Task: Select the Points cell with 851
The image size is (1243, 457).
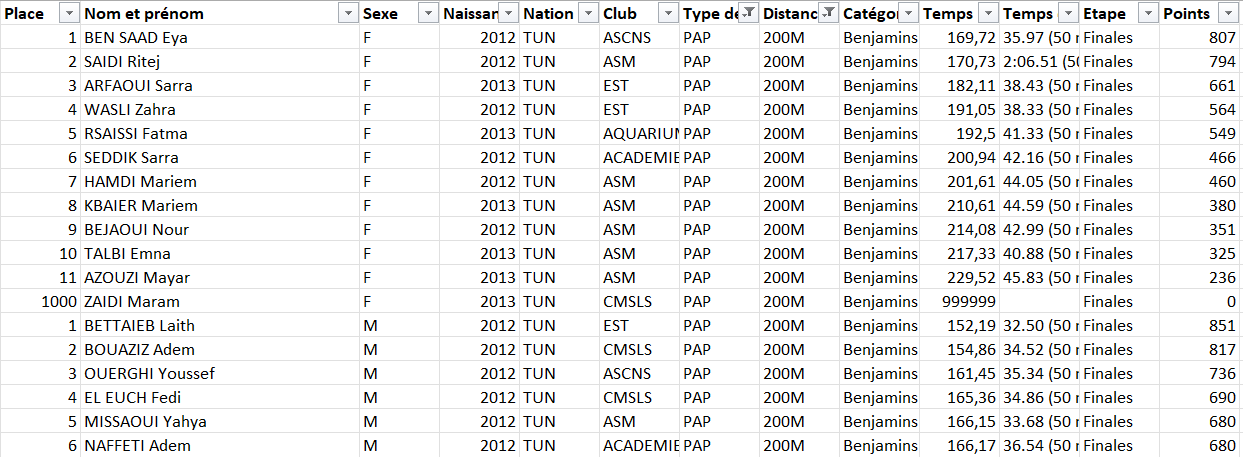Action: click(1200, 325)
